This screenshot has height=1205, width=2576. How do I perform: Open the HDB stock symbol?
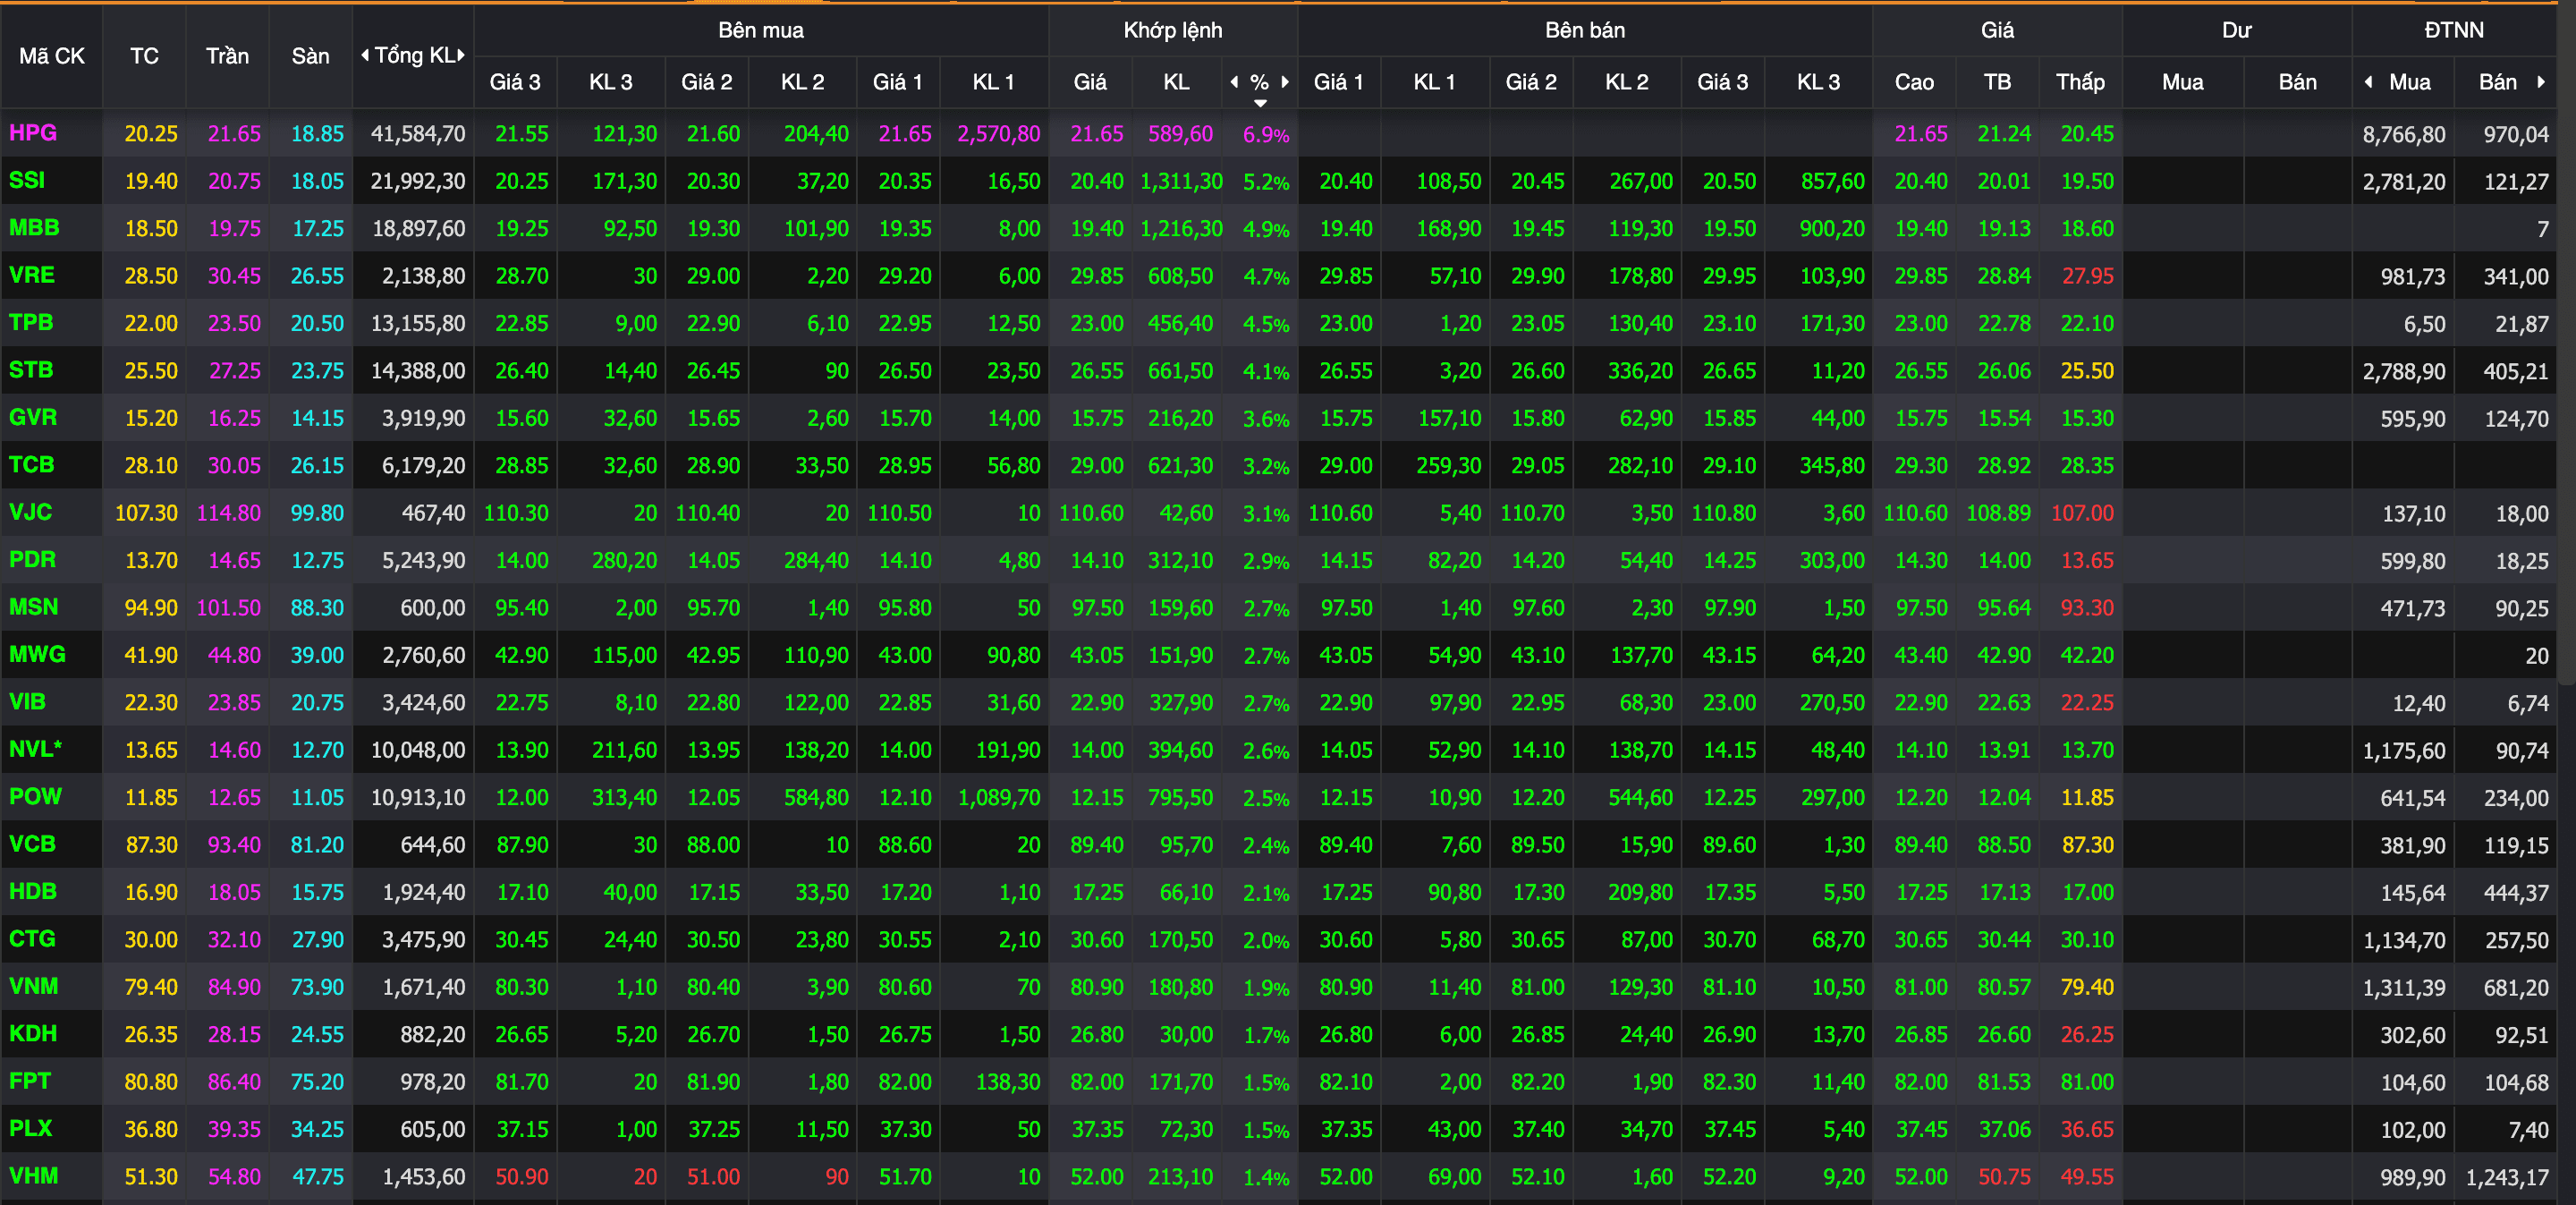pyautogui.click(x=33, y=891)
